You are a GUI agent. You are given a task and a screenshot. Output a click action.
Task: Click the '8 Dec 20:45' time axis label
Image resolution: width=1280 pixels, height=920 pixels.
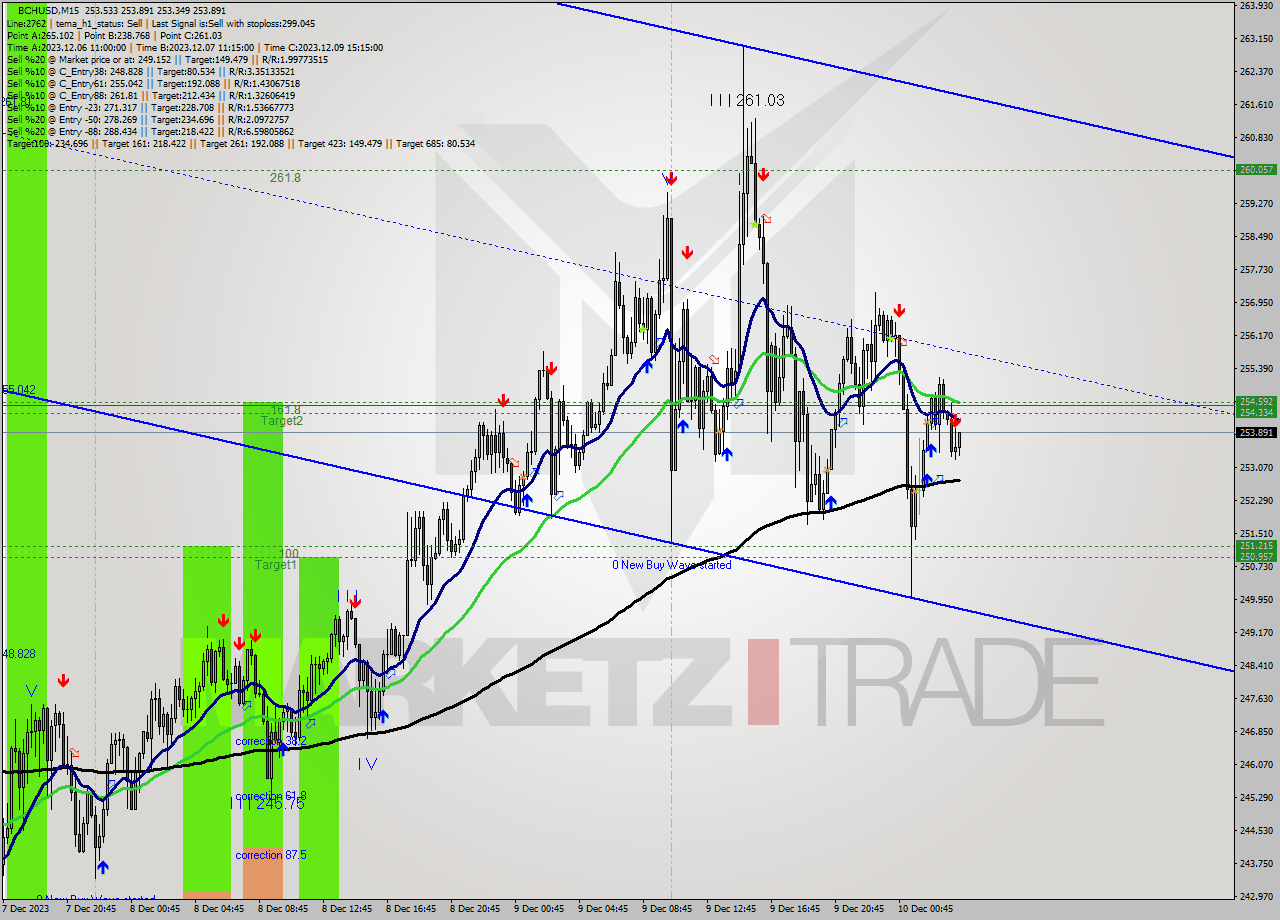pyautogui.click(x=475, y=910)
